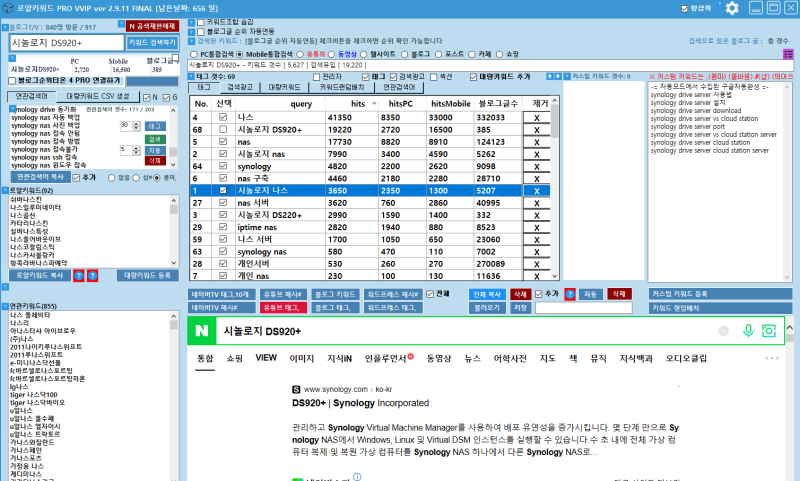This screenshot has height=481, width=800.
Task: Remove the 나스 row with its X button
Action: [537, 118]
